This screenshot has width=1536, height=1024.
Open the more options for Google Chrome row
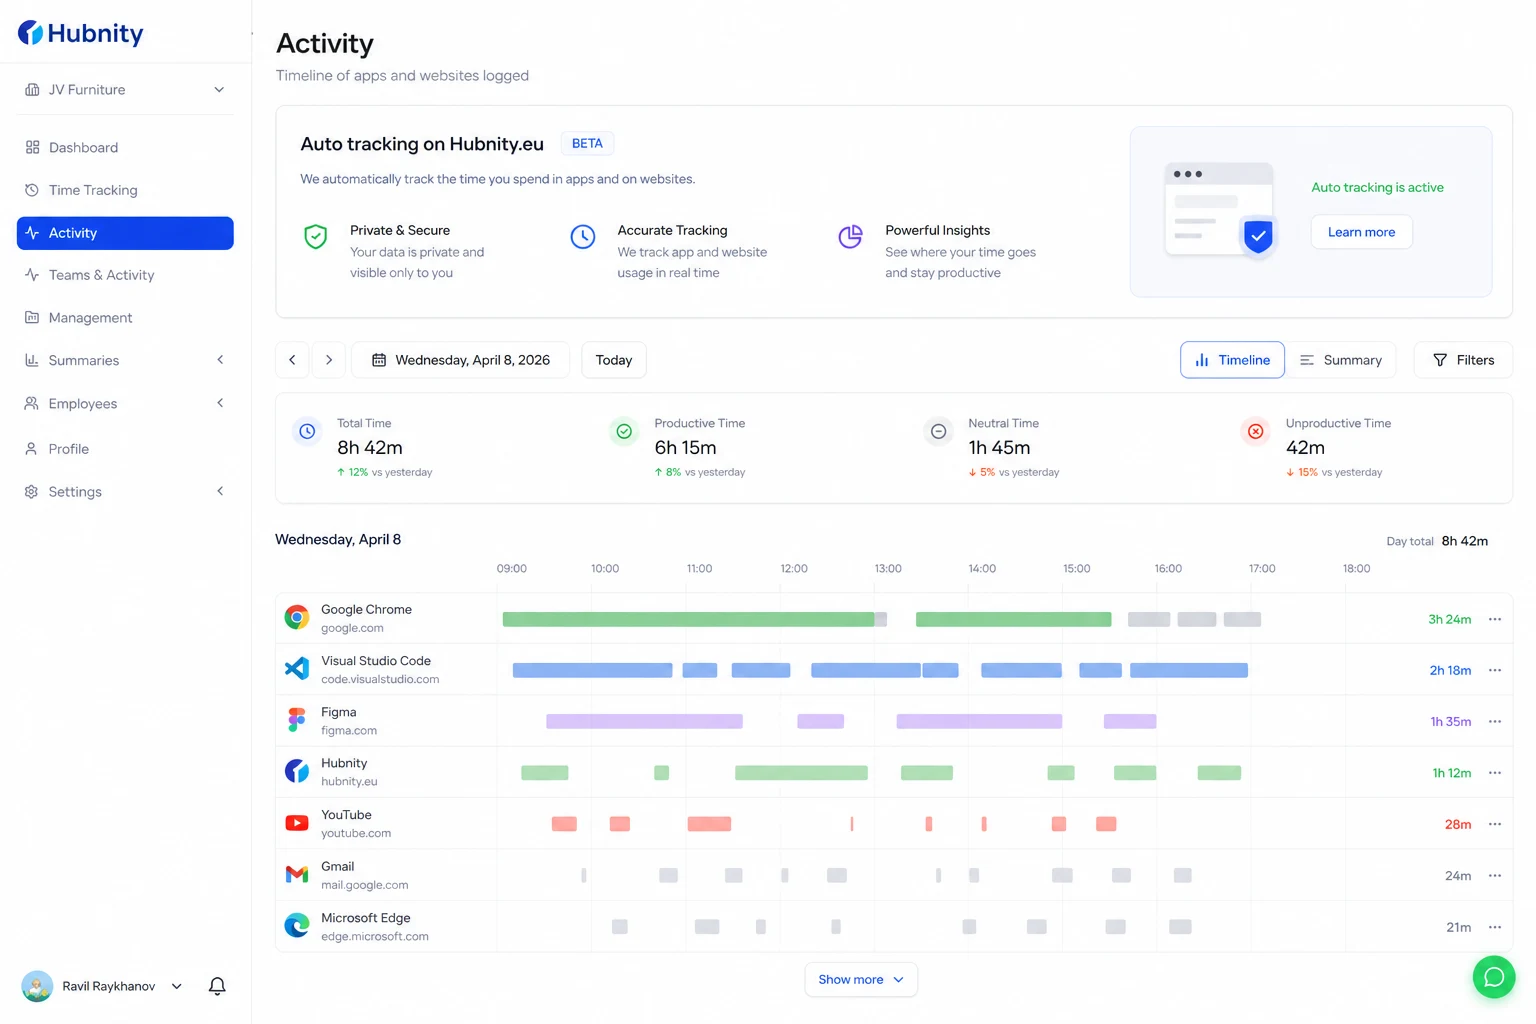[x=1495, y=619]
